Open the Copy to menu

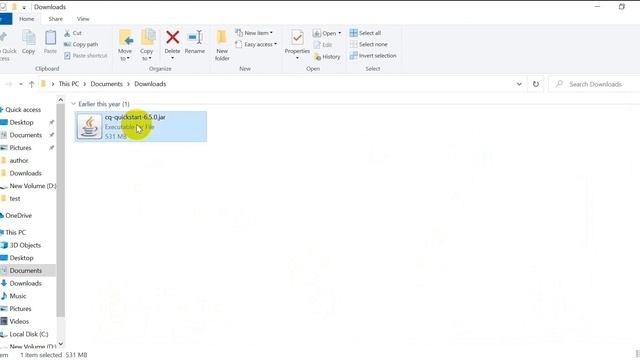tap(147, 45)
